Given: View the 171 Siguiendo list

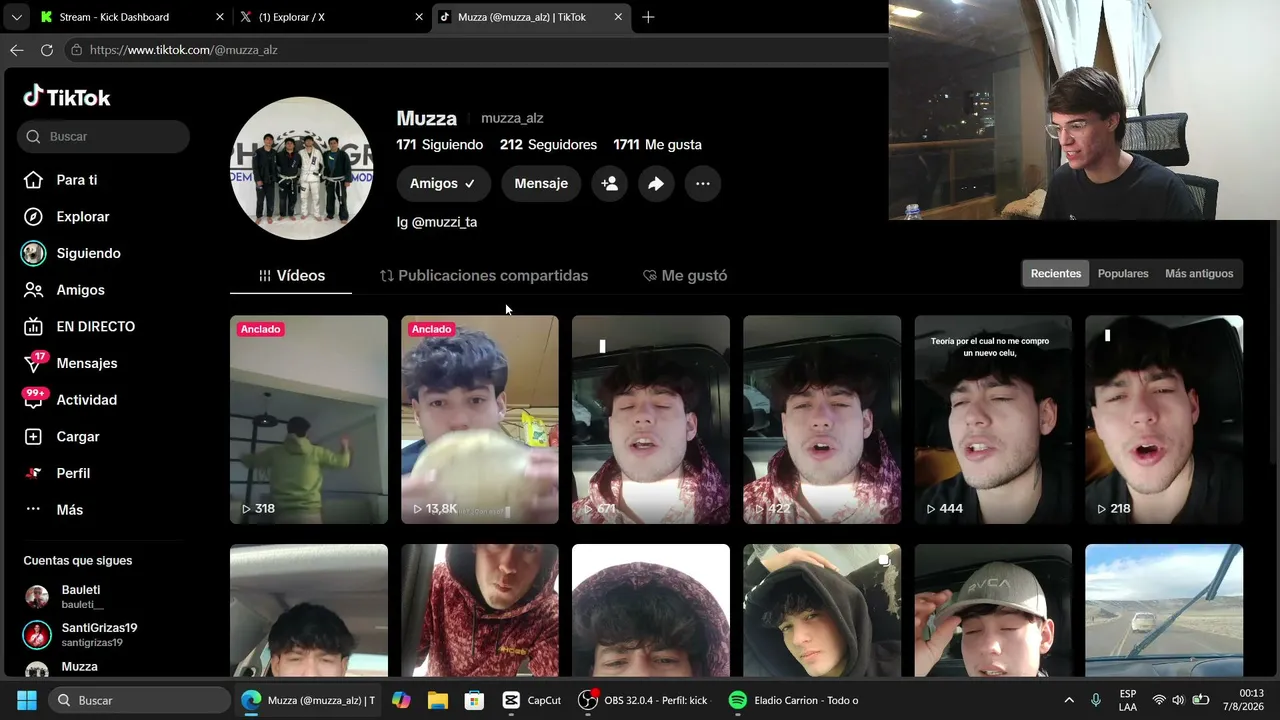Looking at the screenshot, I should point(440,145).
